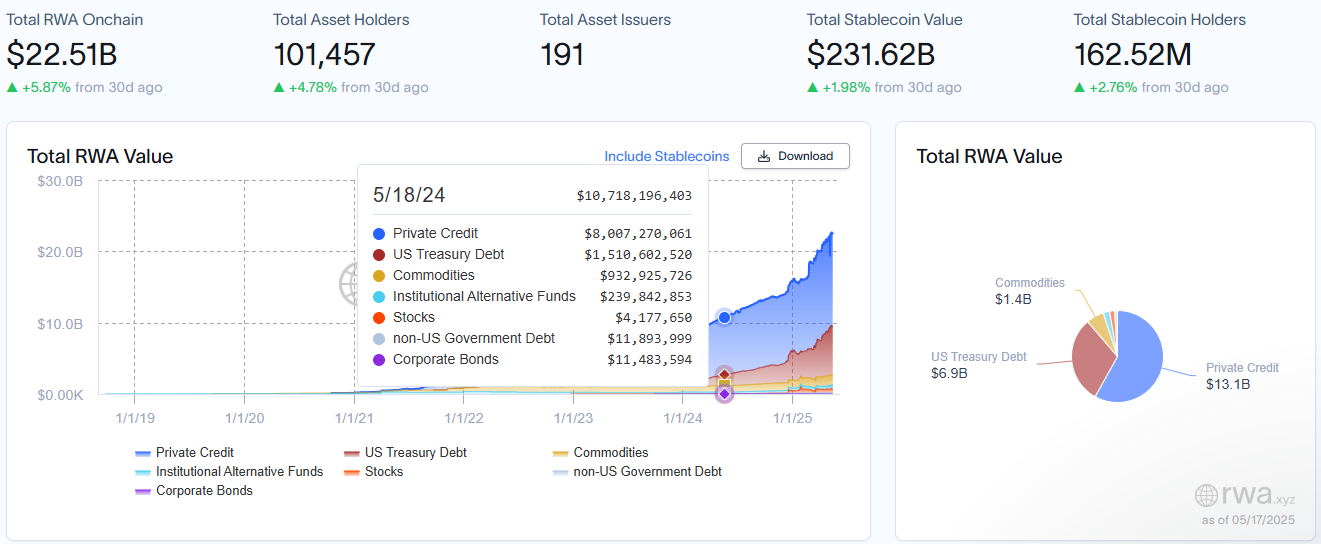Click the Total Stablecoin Value figure
The height and width of the screenshot is (544, 1321).
click(871, 54)
